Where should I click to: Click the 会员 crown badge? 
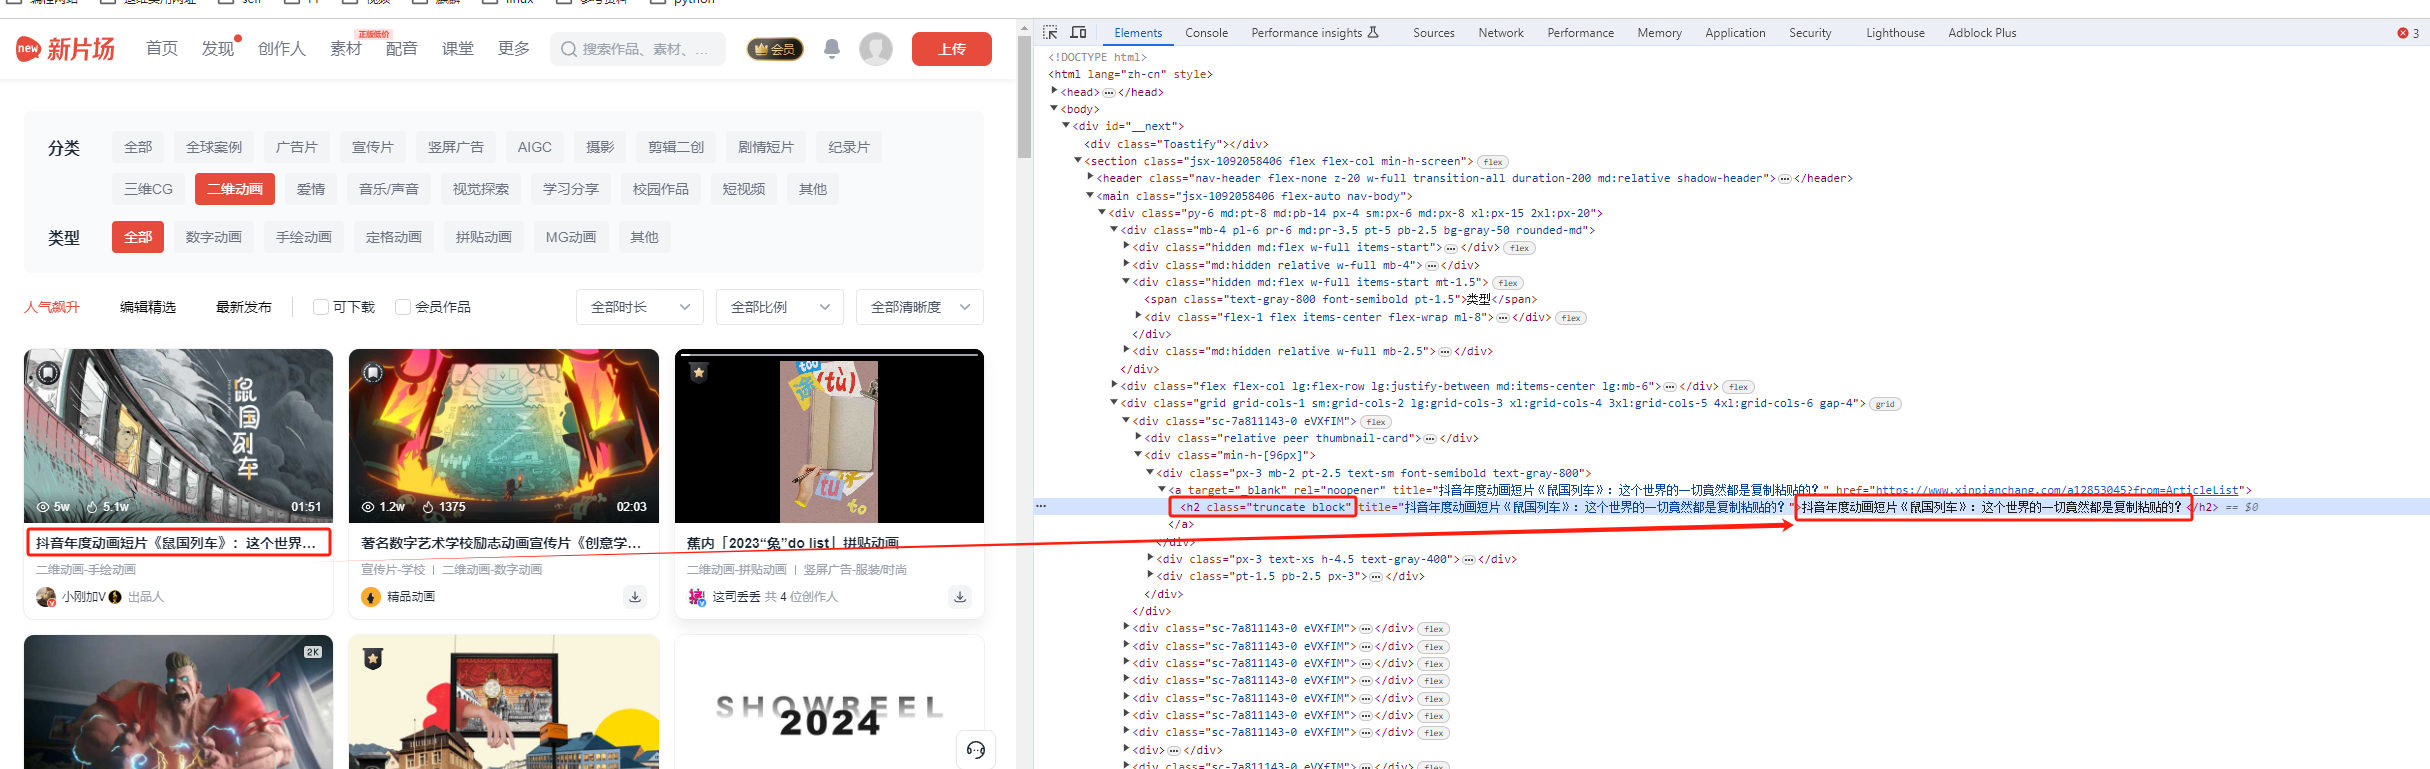click(x=775, y=49)
